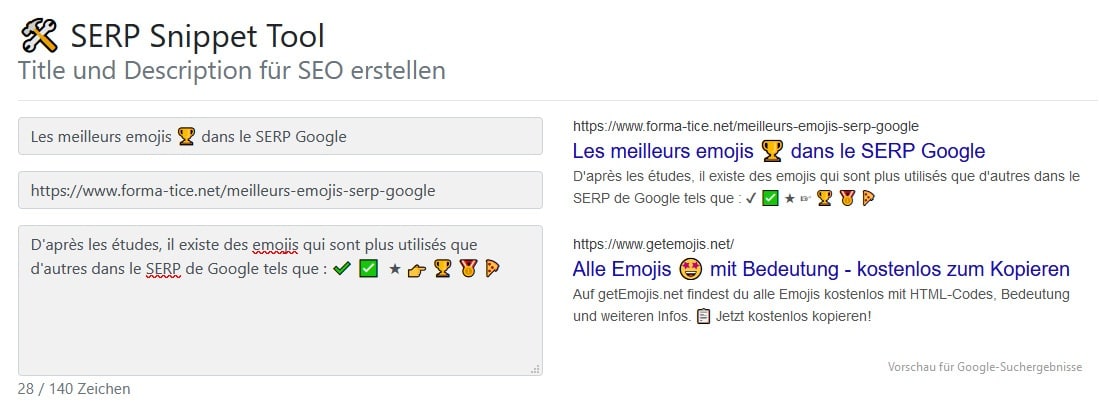Open 'Les meilleurs emojis dans le SERP Google' link

(x=779, y=151)
